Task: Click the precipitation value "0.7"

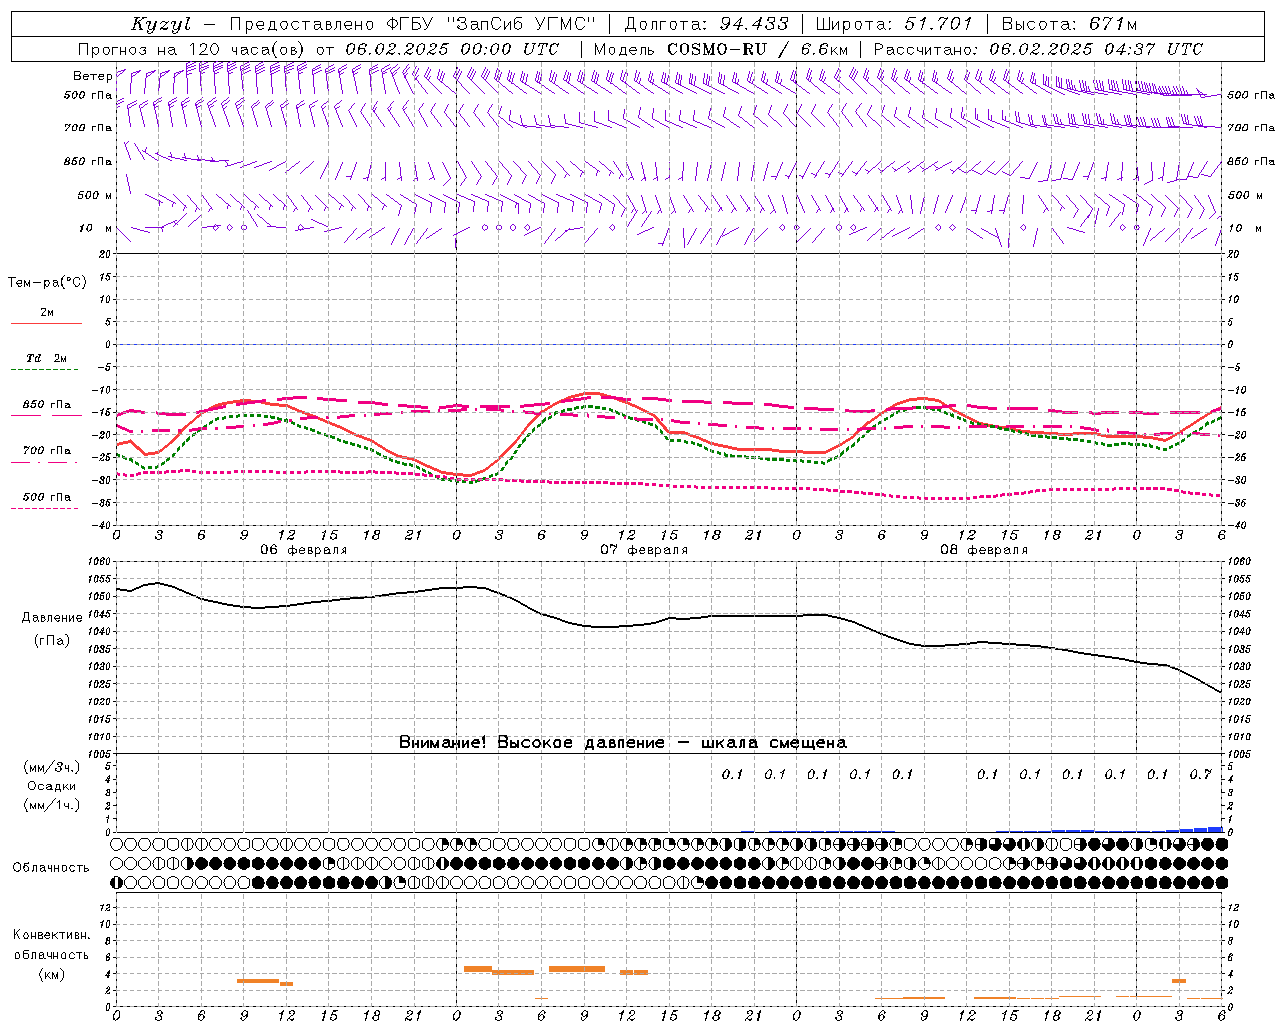Action: coord(1201,774)
